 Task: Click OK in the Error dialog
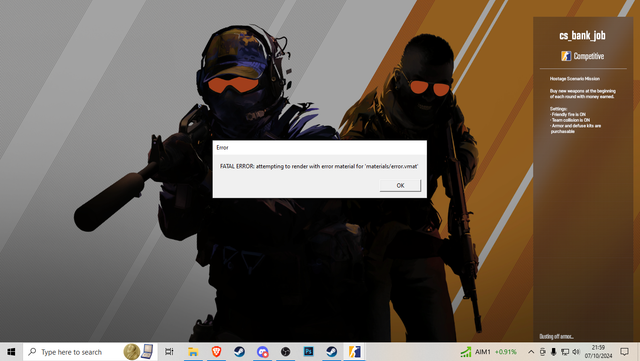400,185
